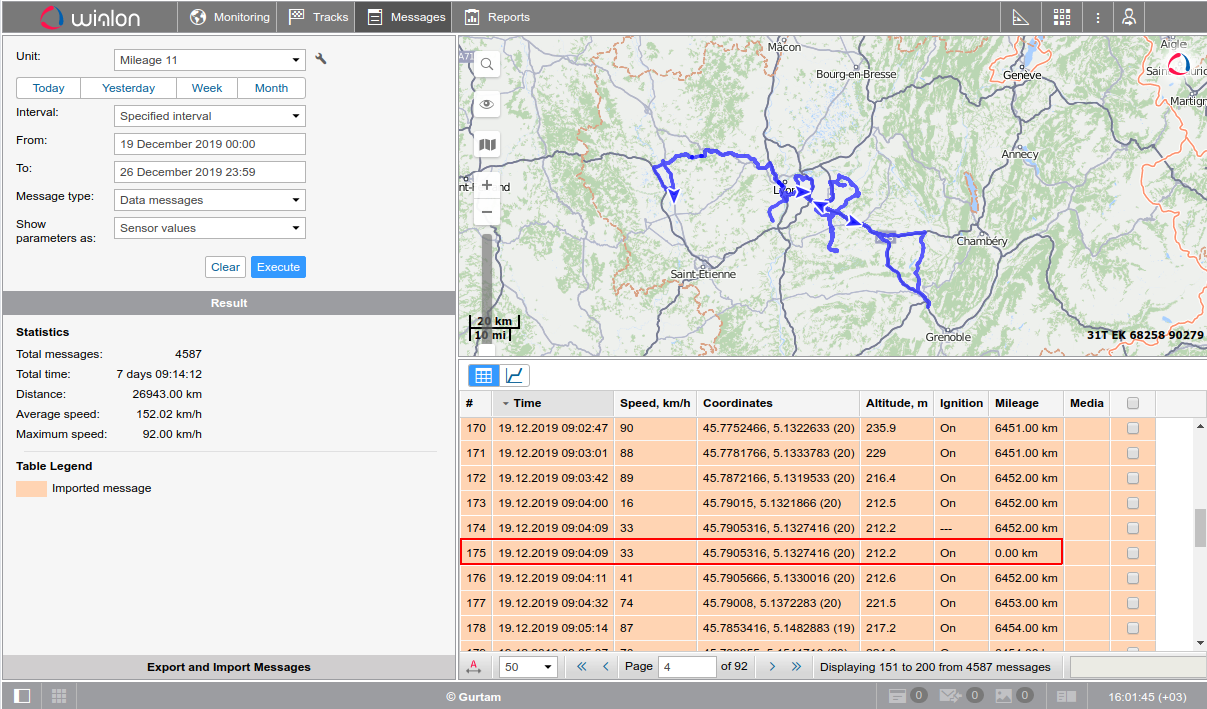
Task: Click the wrench icon for unit properties
Action: [321, 60]
